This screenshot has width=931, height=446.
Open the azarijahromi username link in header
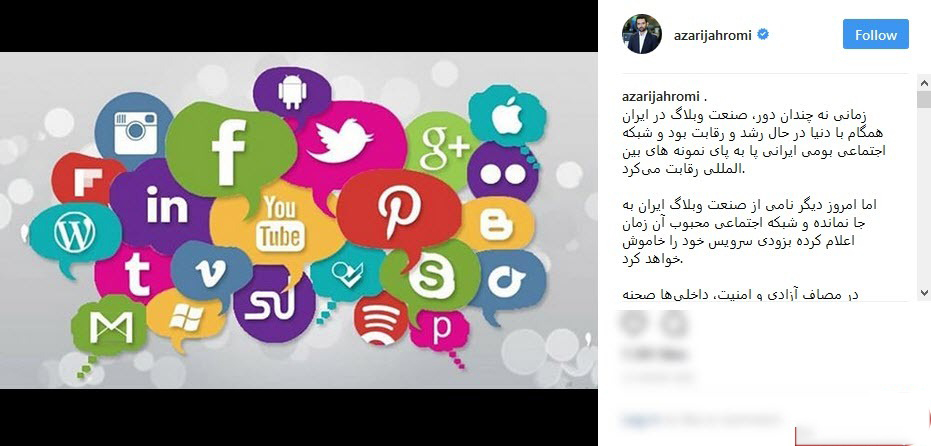tap(712, 35)
